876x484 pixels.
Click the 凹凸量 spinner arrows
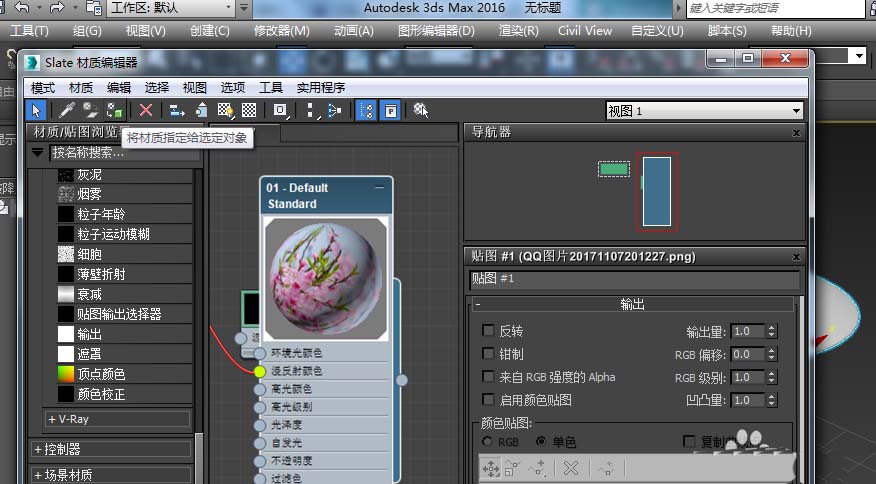(x=772, y=400)
